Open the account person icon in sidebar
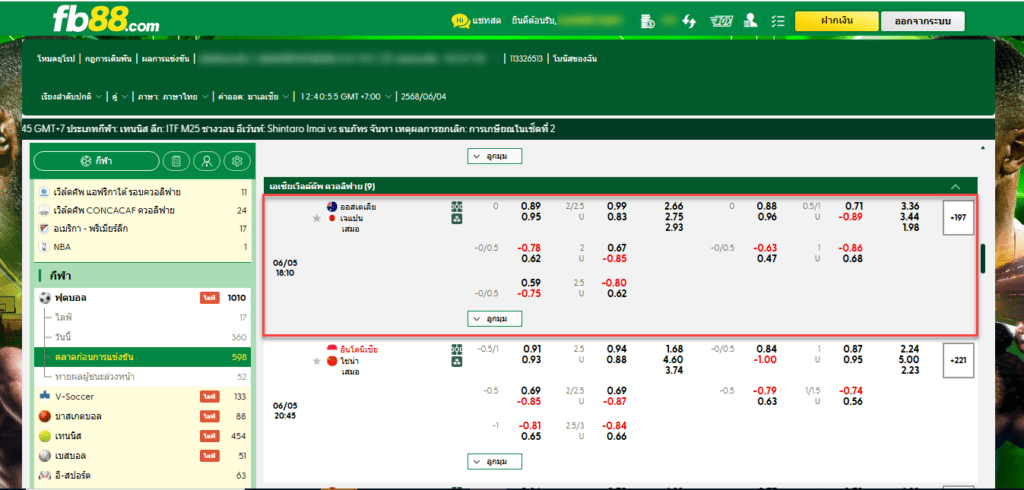This screenshot has width=1024, height=490. [x=207, y=161]
